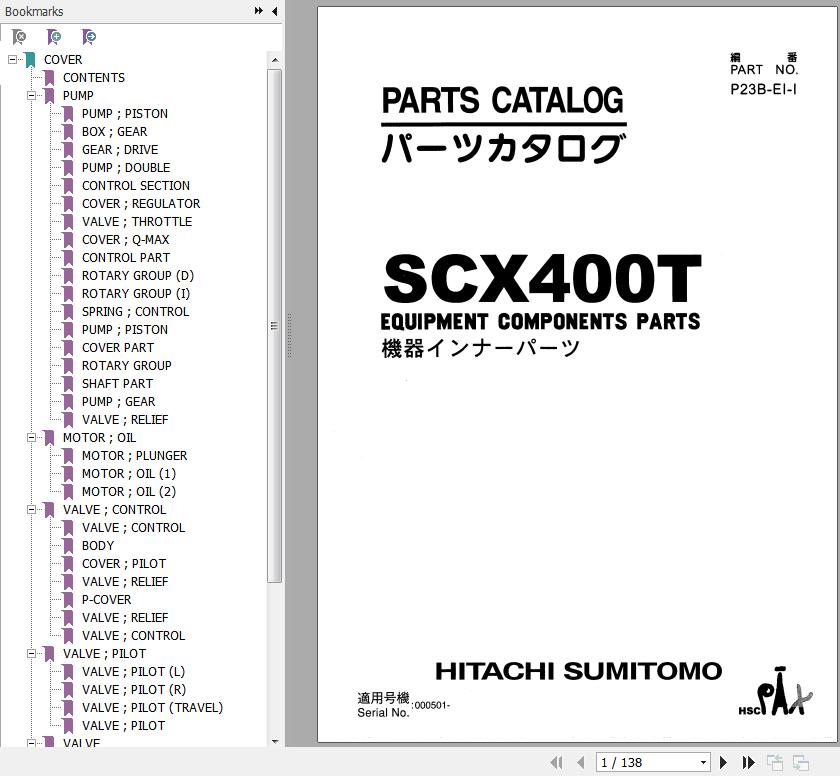Open SHAFT PART bookmark
The width and height of the screenshot is (840, 776).
pos(117,383)
